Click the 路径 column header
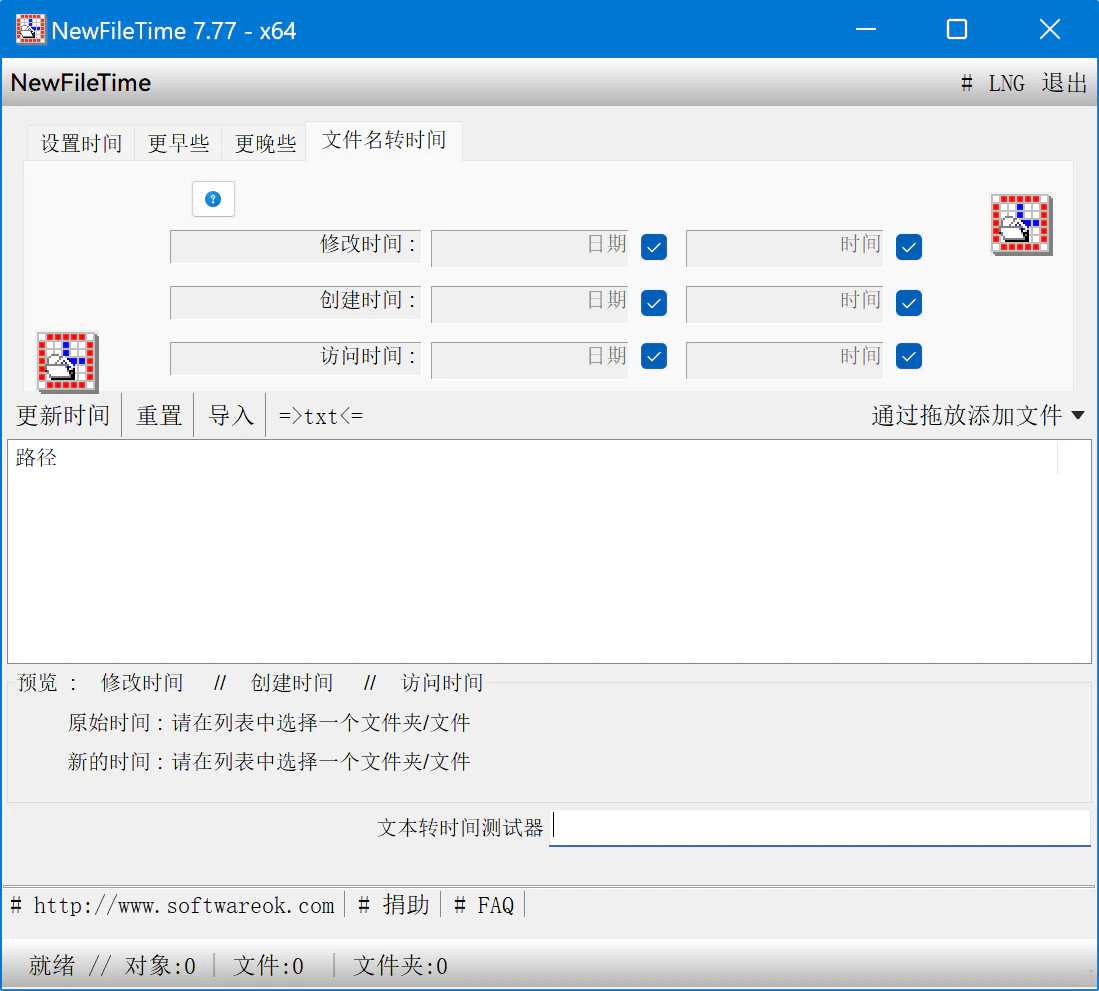1099x991 pixels. point(533,458)
